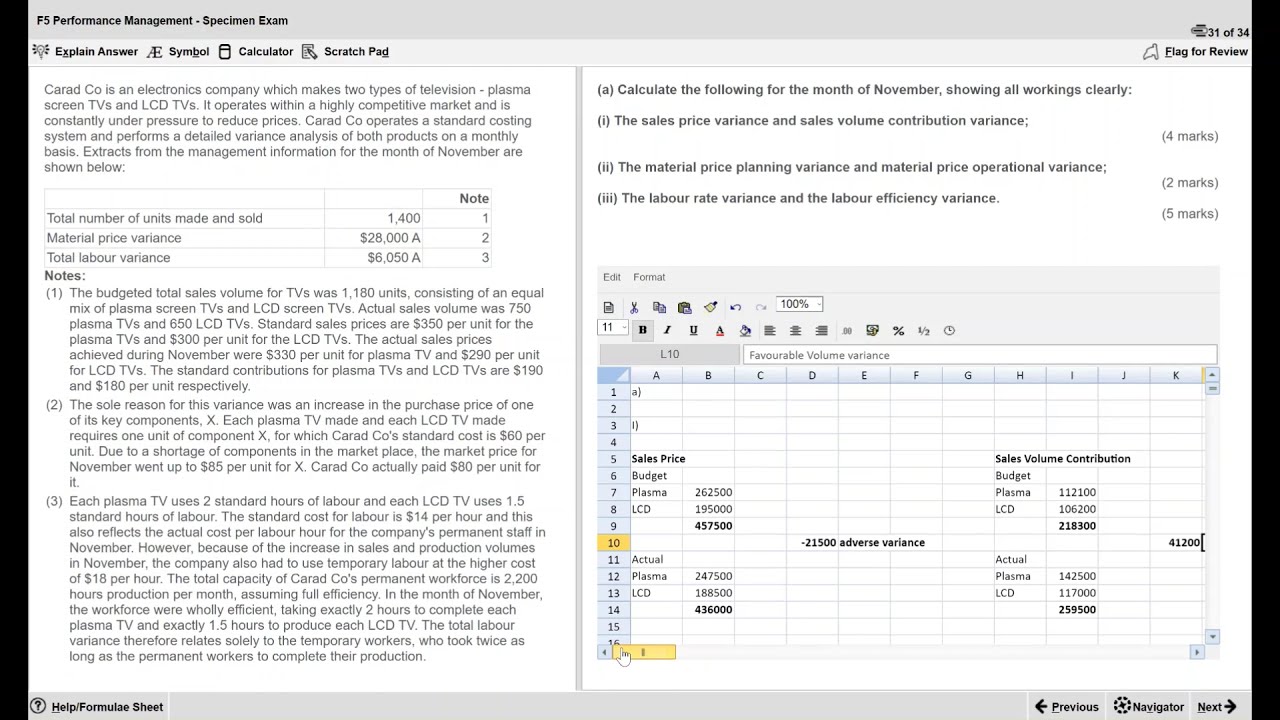Viewport: 1280px width, 720px height.
Task: Align cell text center
Action: [x=796, y=330]
